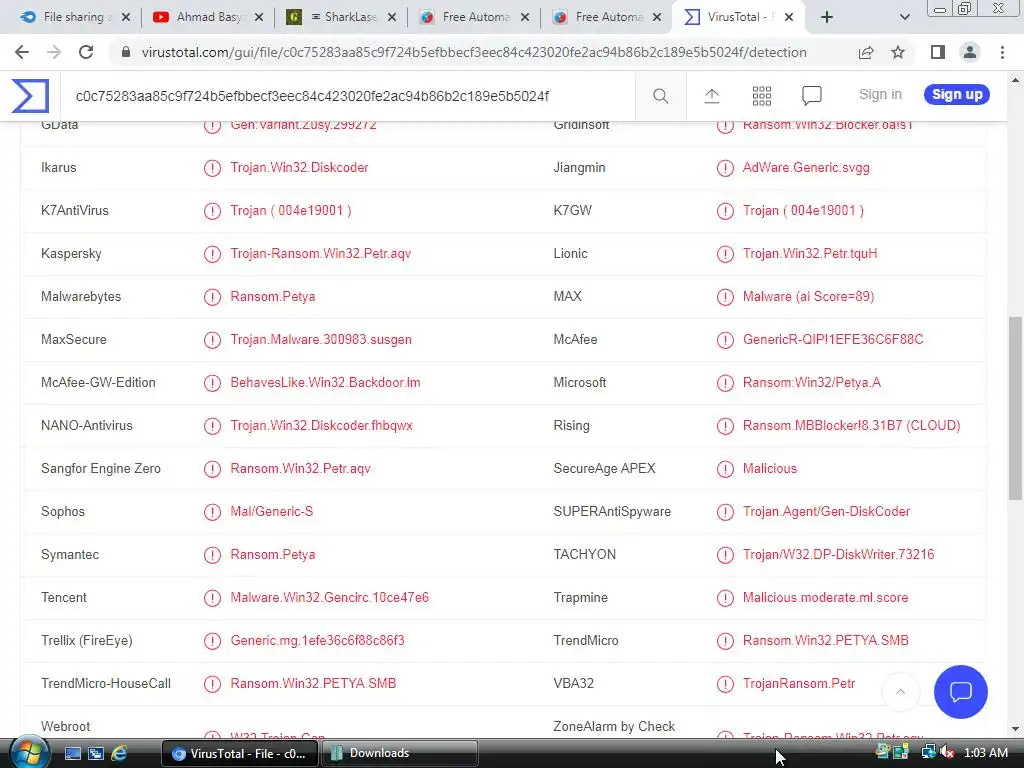
Task: Click the taskbar clock showing 1:03 AM
Action: coord(985,753)
